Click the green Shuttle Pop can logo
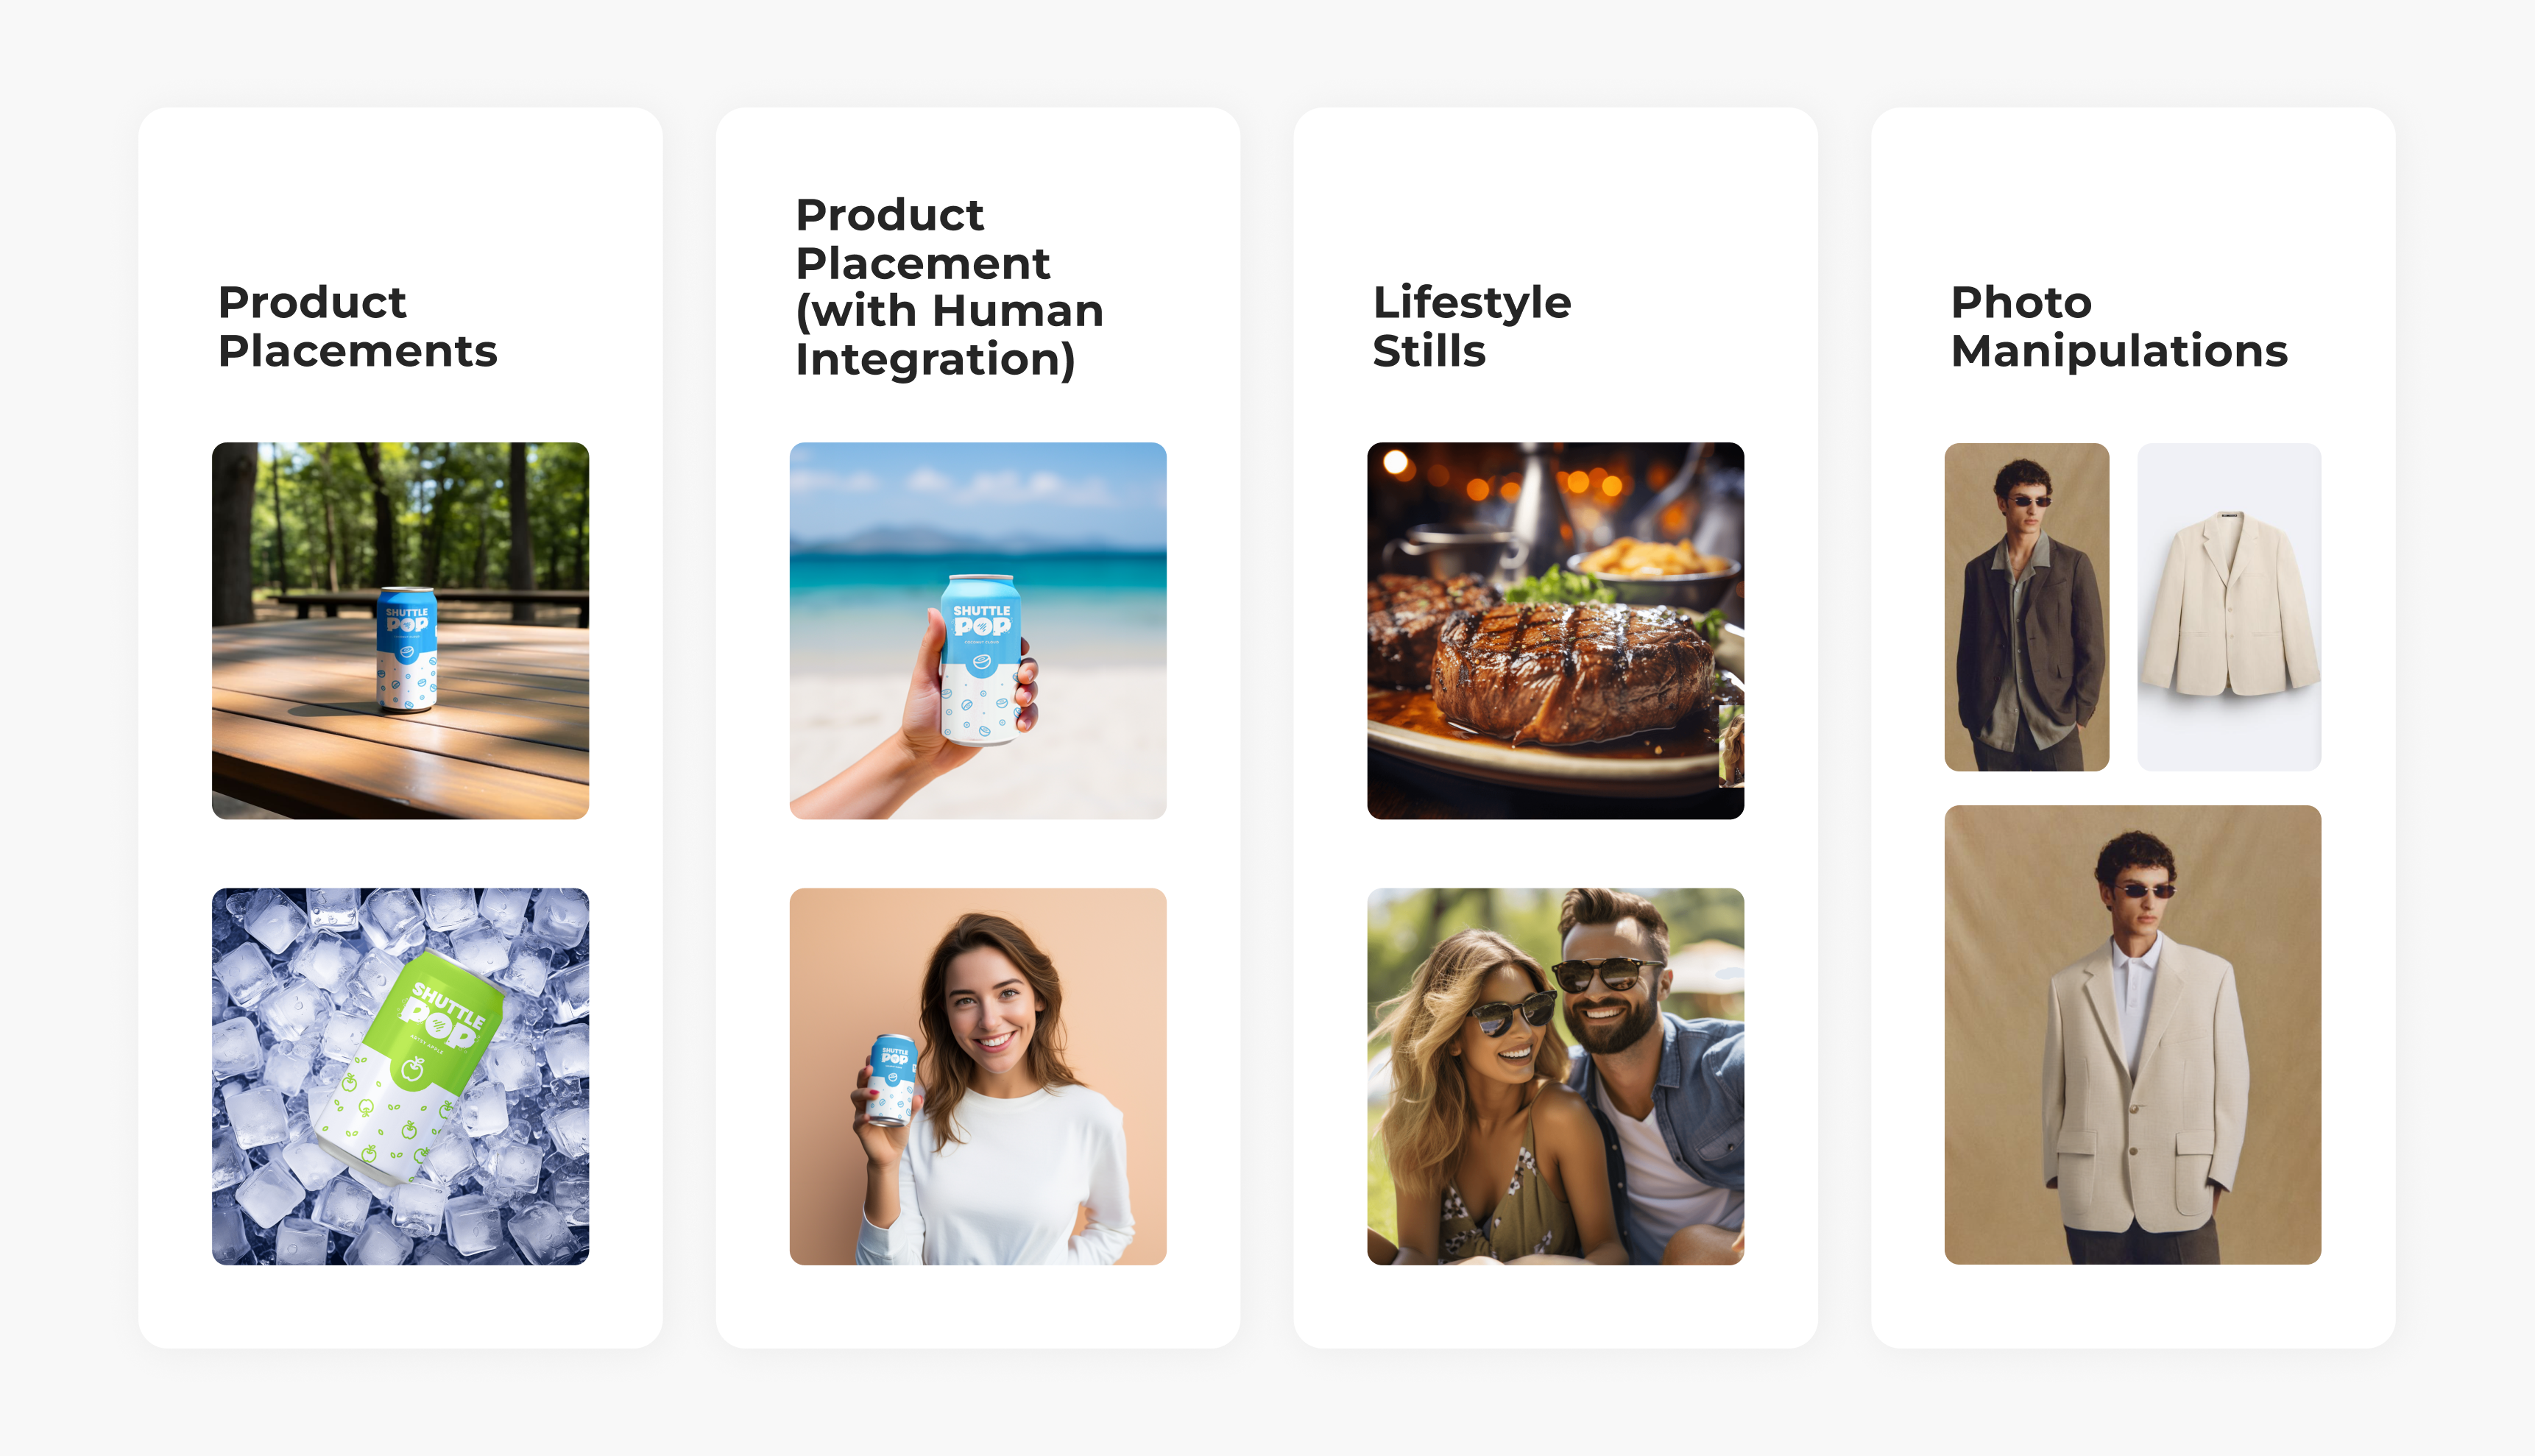The width and height of the screenshot is (2535, 1456). click(447, 1016)
